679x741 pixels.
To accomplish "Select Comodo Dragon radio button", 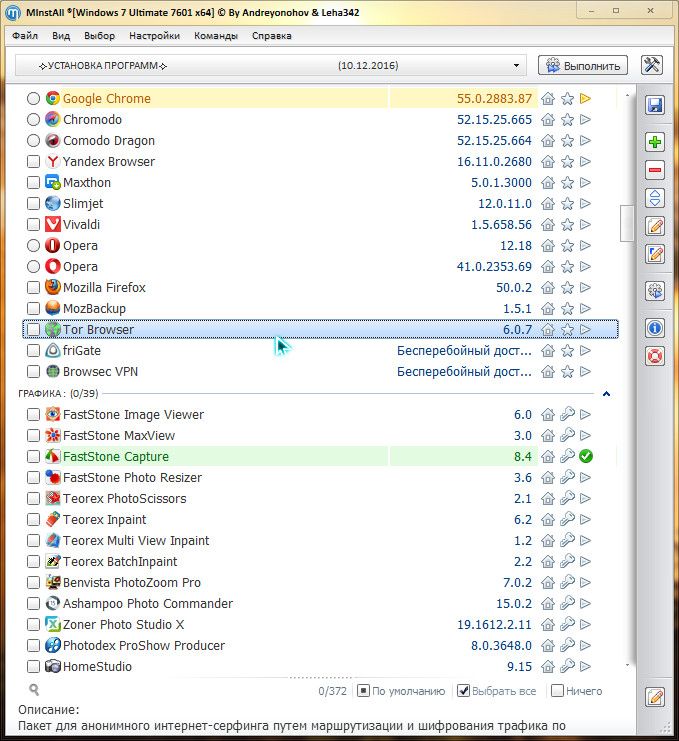I will click(x=33, y=141).
